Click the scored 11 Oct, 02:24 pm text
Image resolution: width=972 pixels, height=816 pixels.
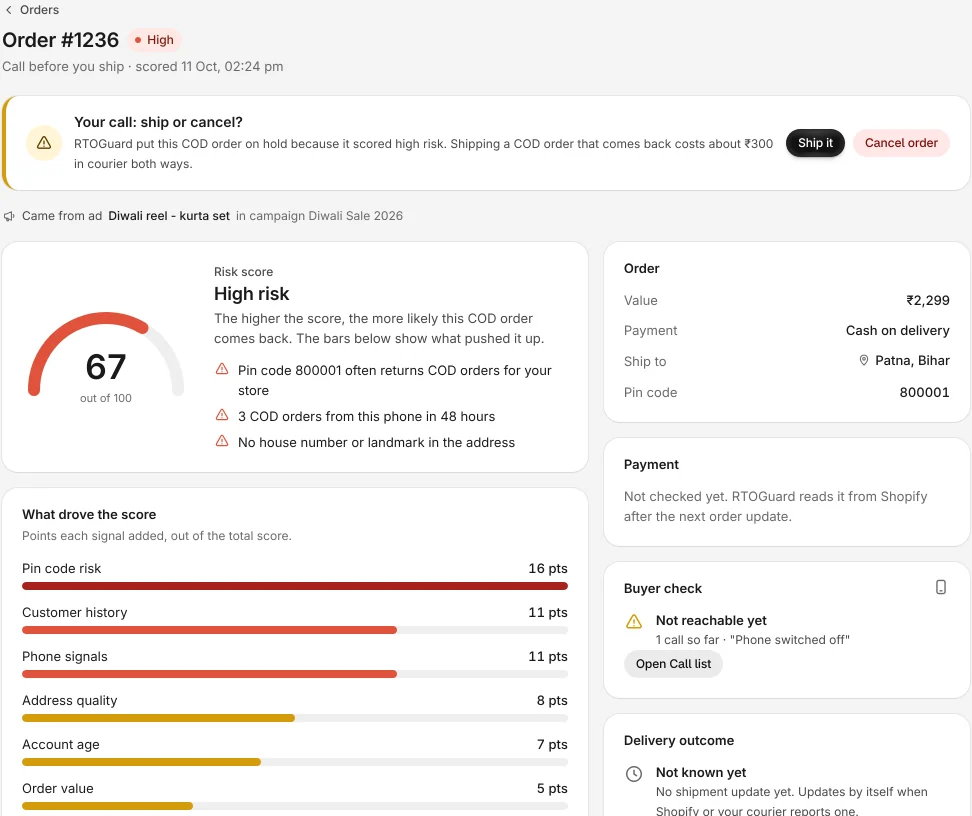[209, 66]
